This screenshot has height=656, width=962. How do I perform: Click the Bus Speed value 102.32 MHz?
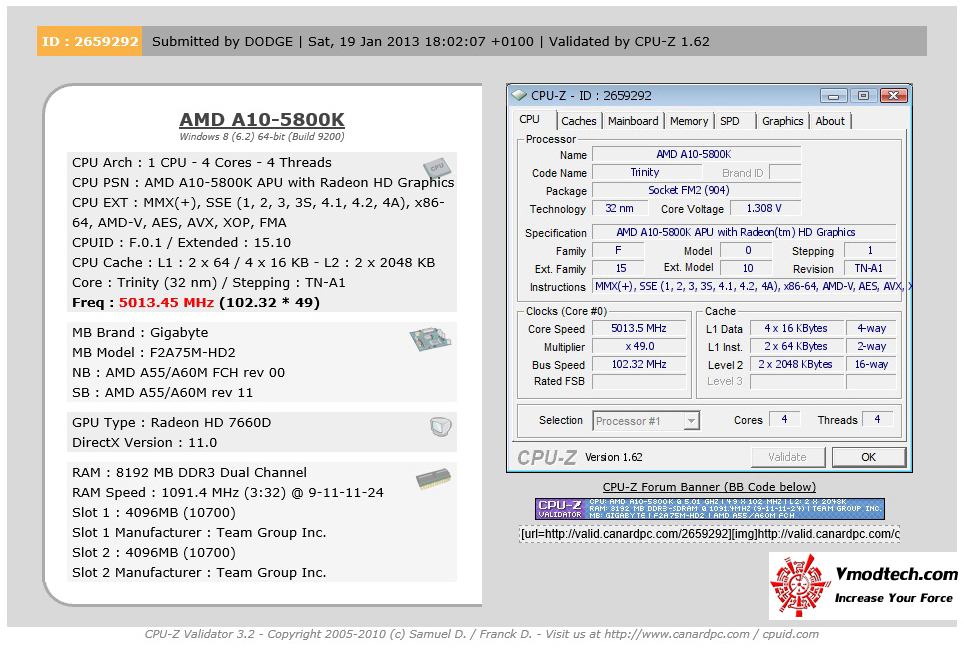[x=639, y=364]
